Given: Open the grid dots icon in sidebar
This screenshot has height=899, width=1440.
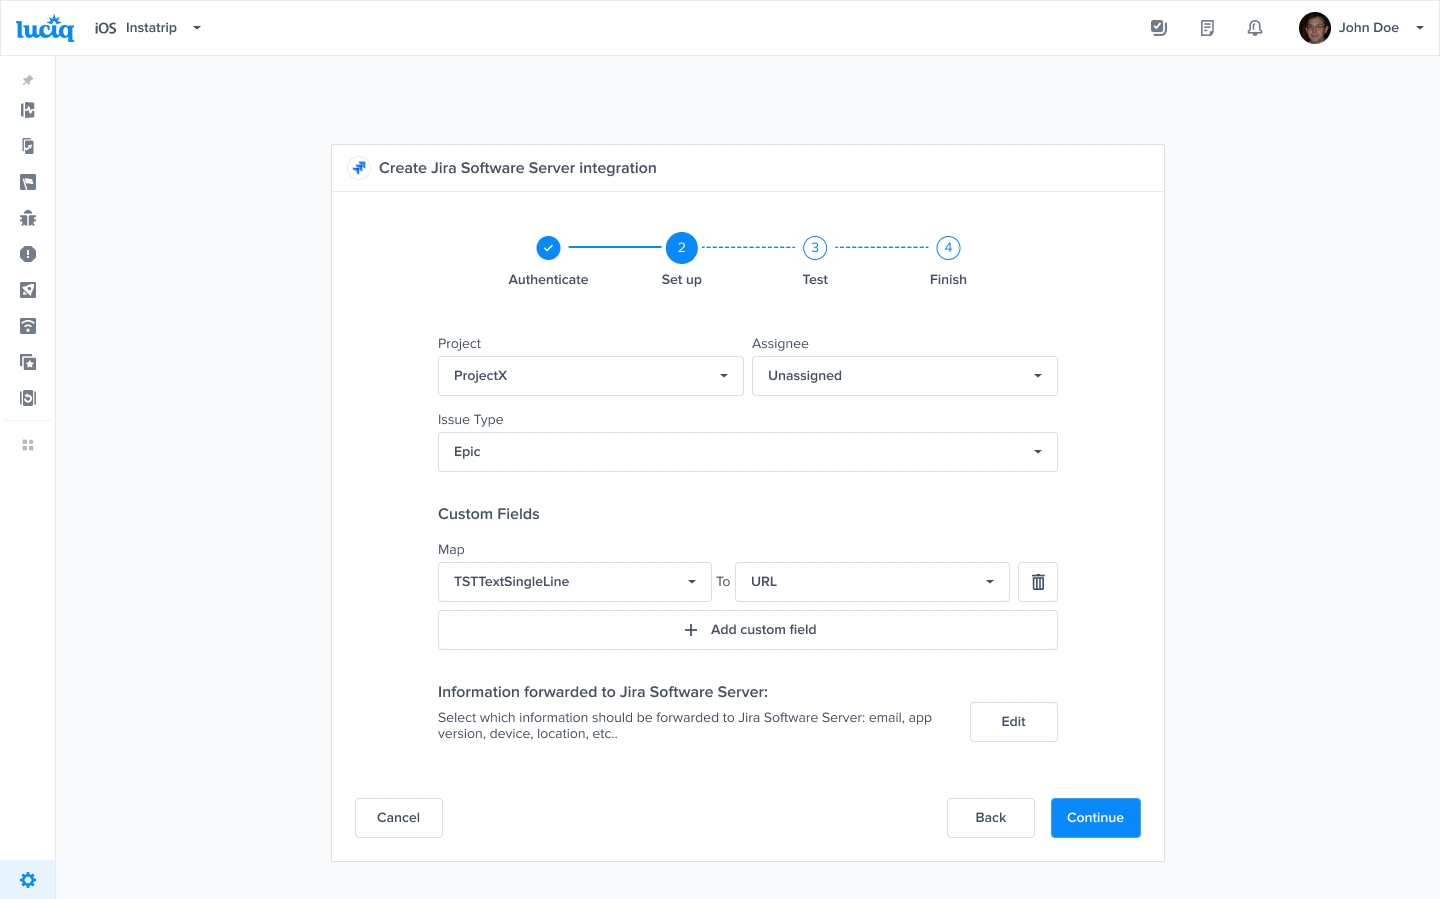Looking at the screenshot, I should coord(28,445).
